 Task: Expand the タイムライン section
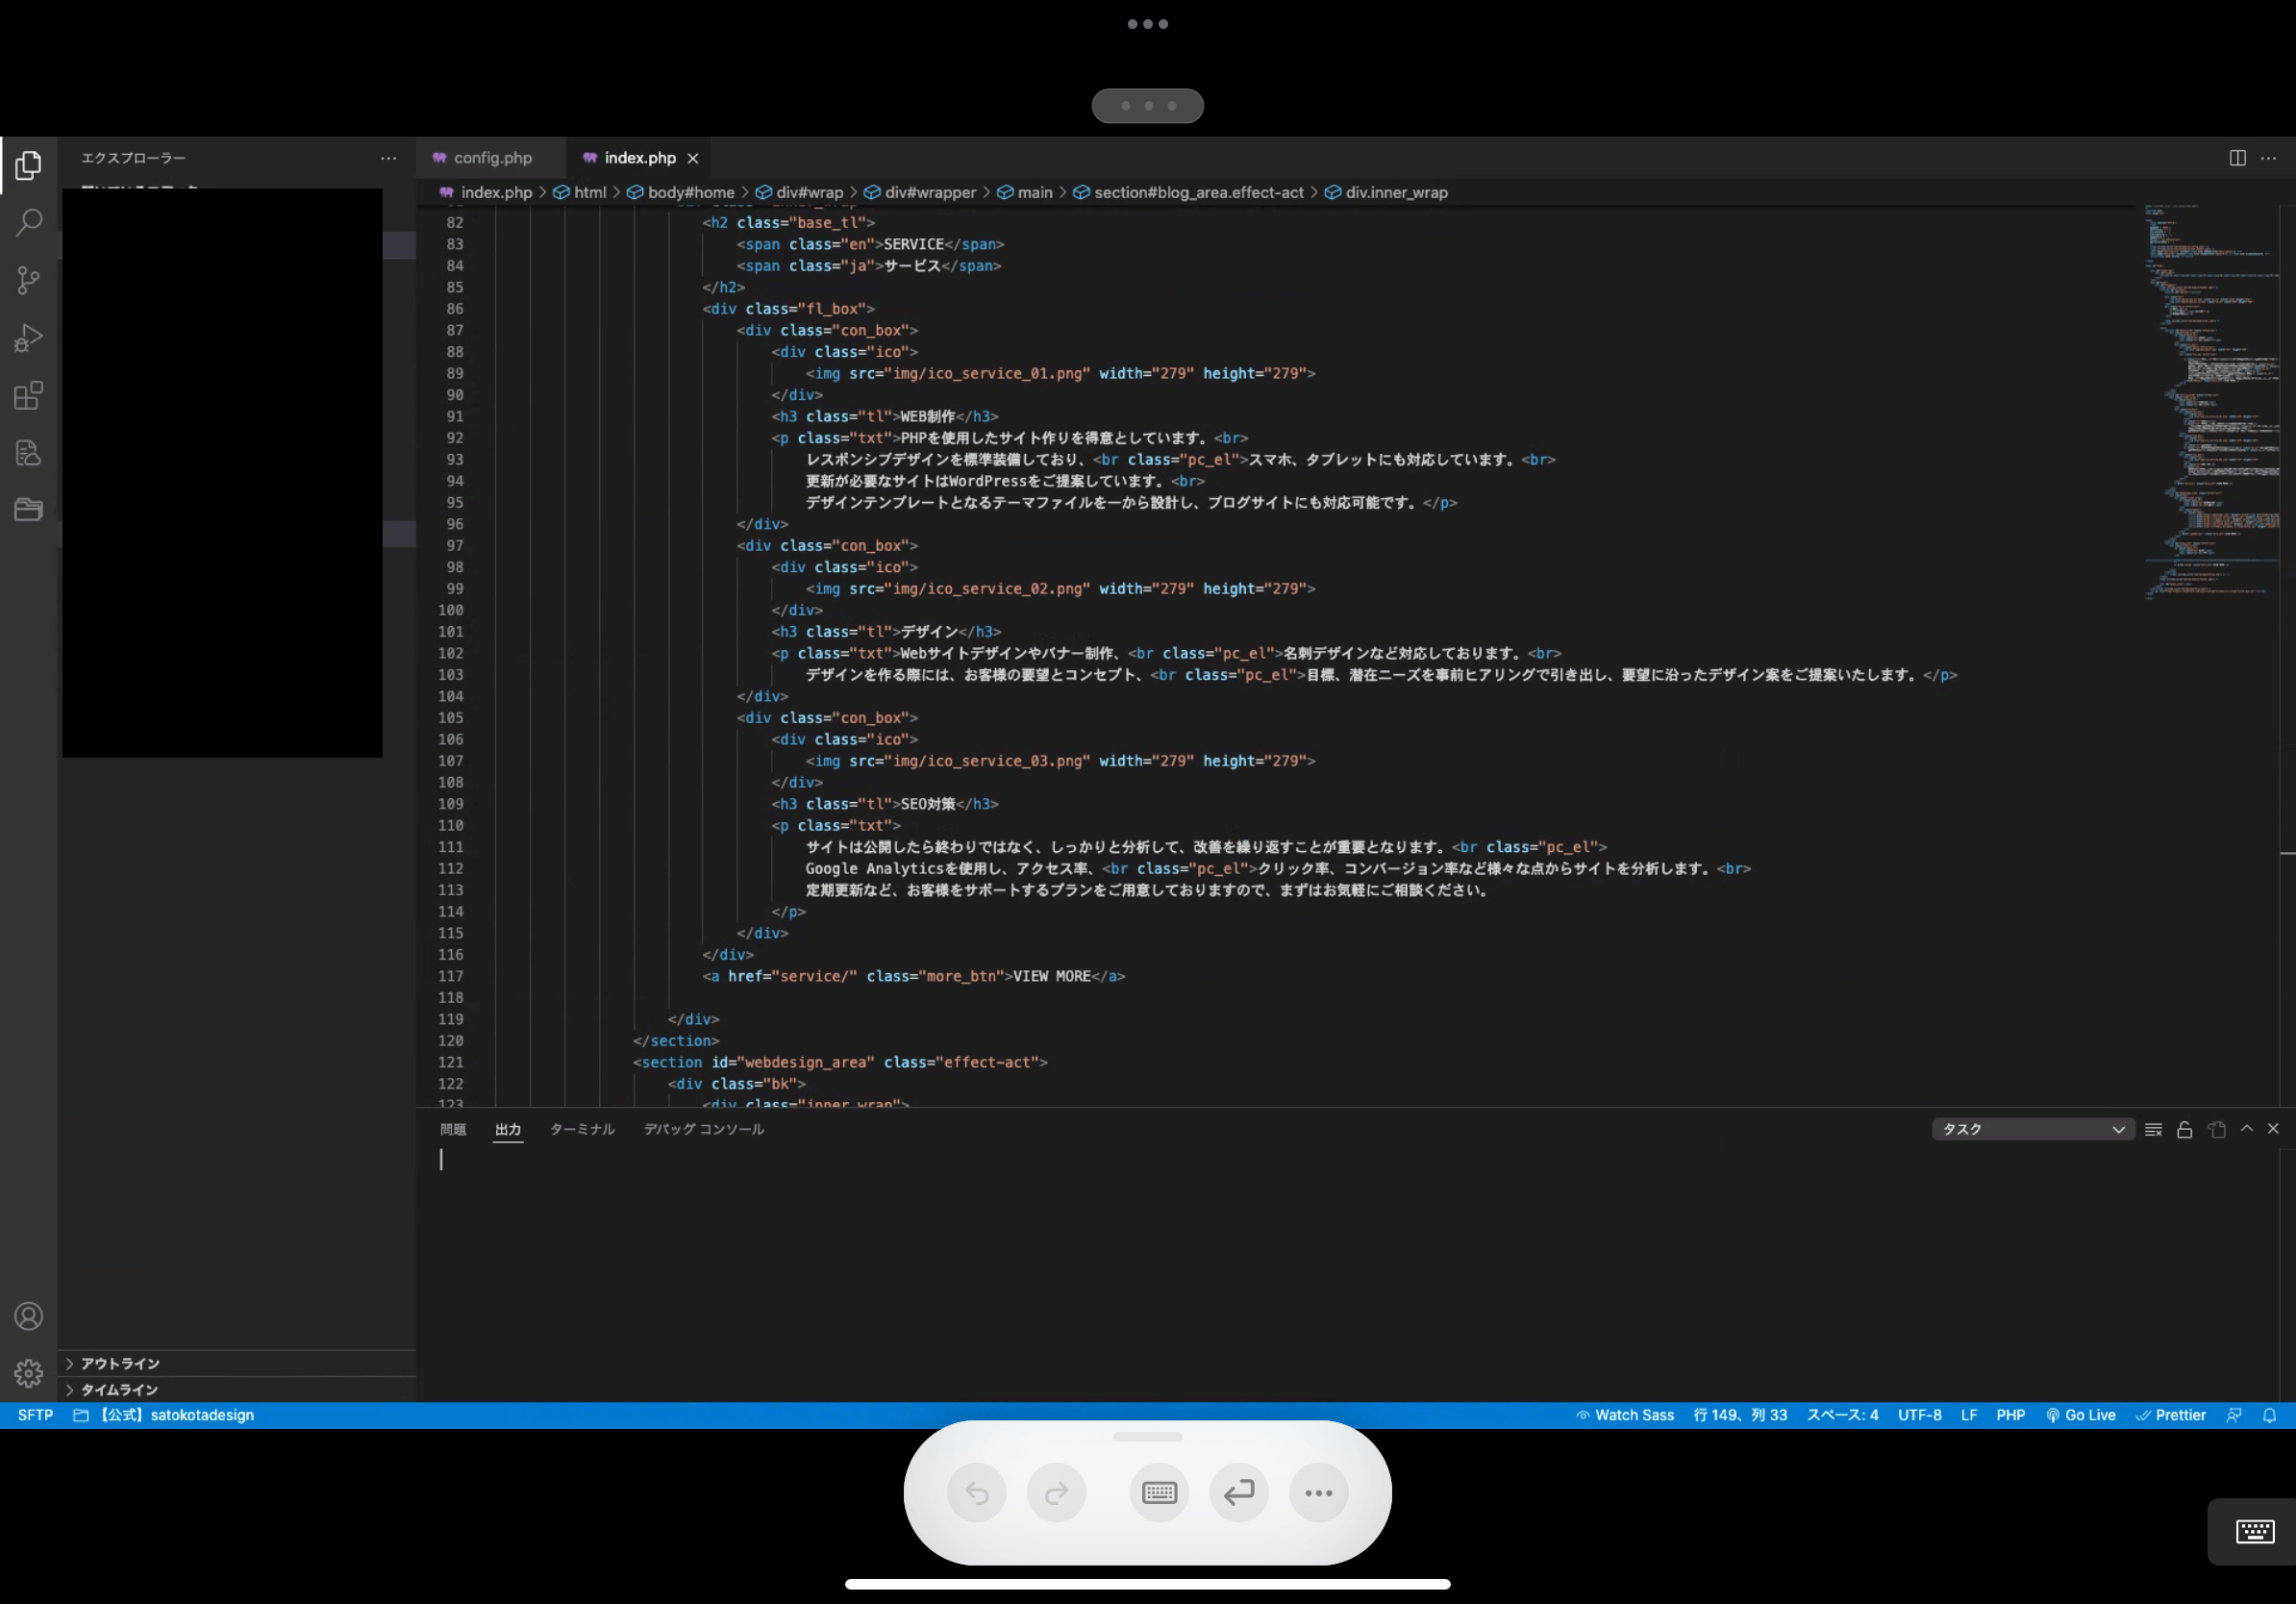(x=119, y=1389)
